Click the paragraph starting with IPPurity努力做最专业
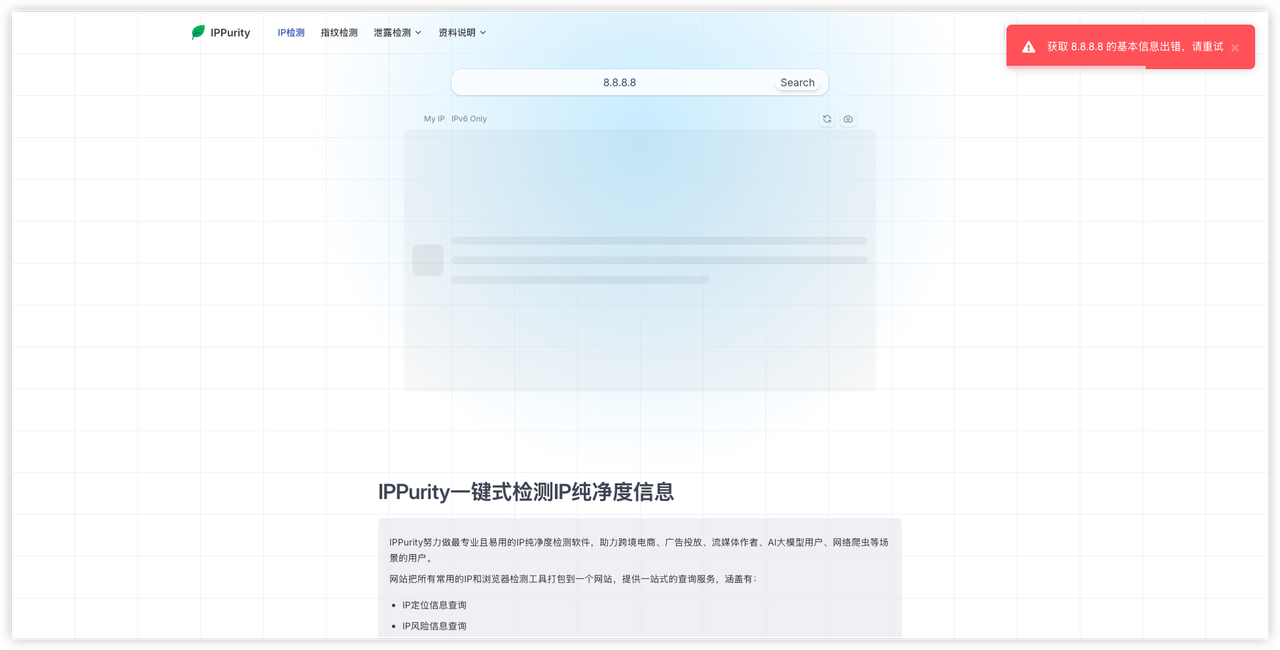1280x650 pixels. (639, 550)
